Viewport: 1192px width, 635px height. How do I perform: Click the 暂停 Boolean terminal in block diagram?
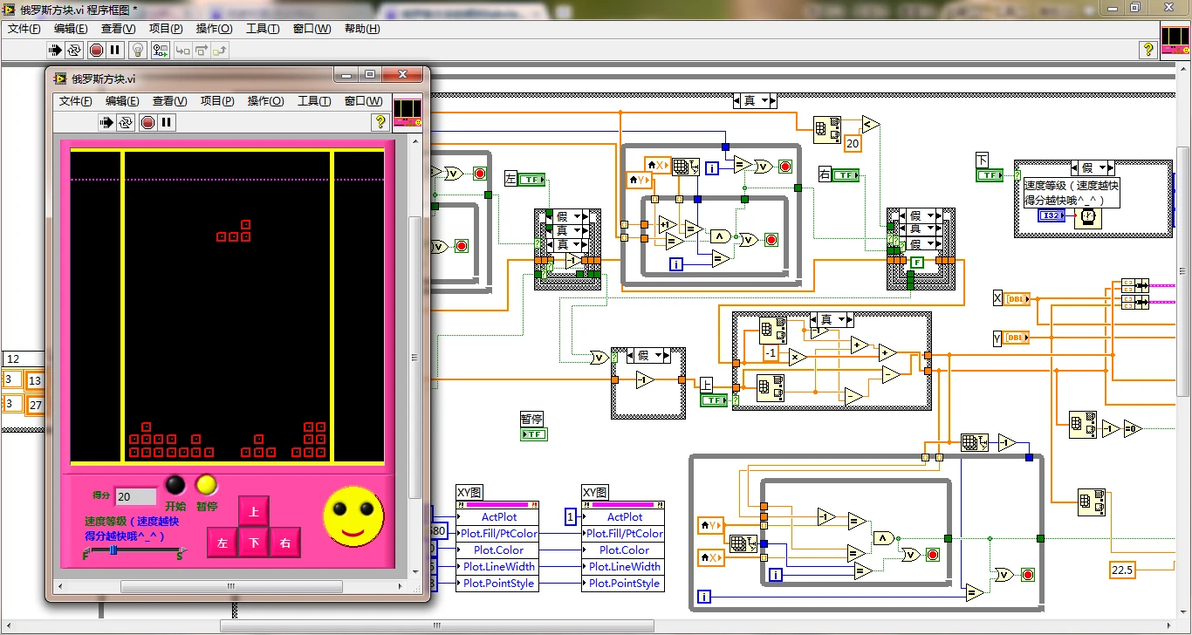(532, 434)
